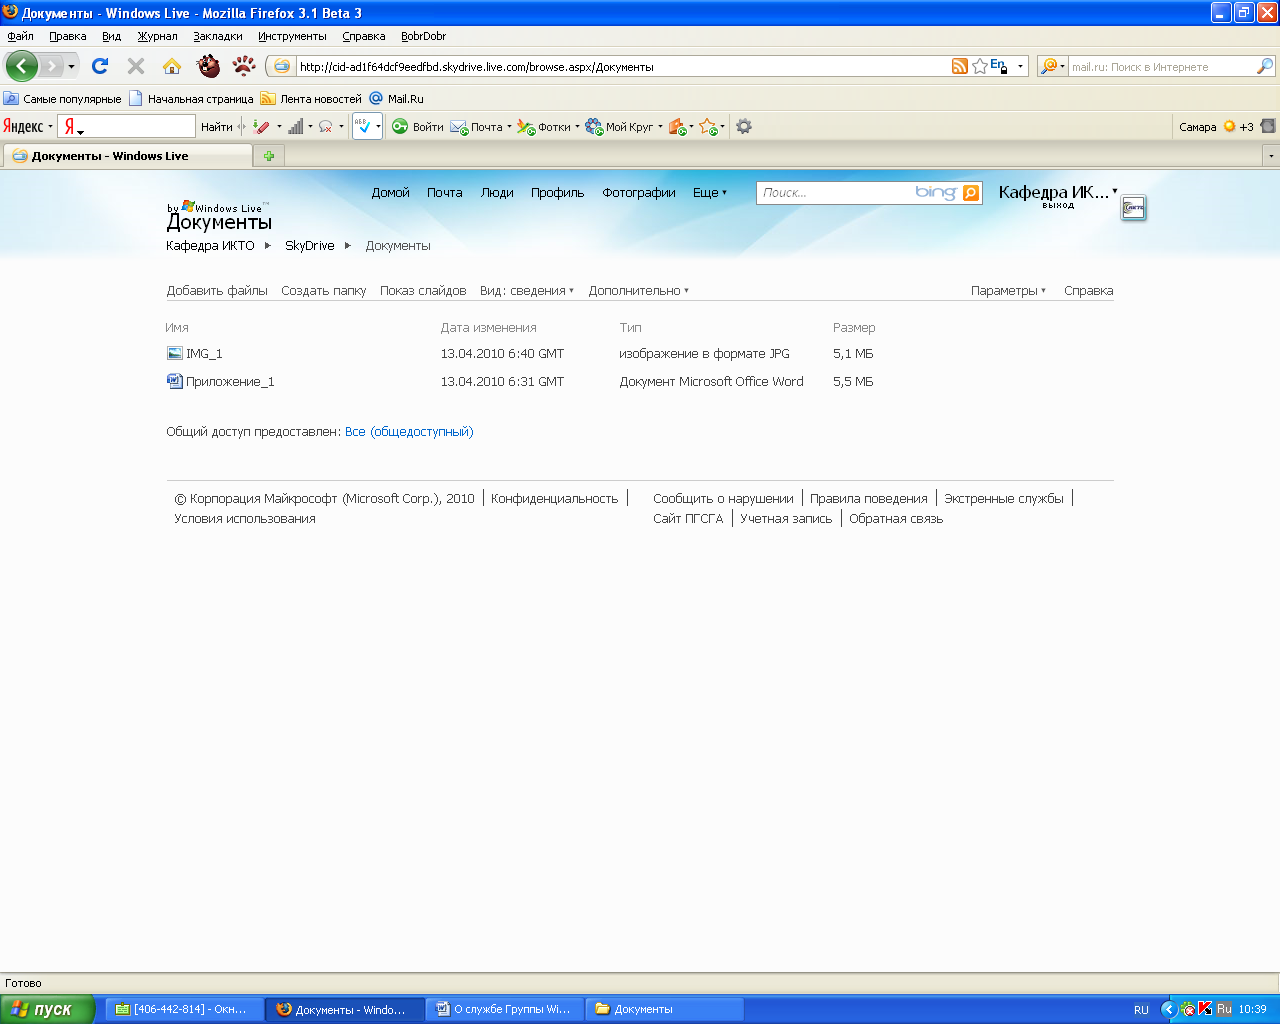Click the Кафедра ИКТО profile picture
The width and height of the screenshot is (1280, 1024).
pos(1133,208)
